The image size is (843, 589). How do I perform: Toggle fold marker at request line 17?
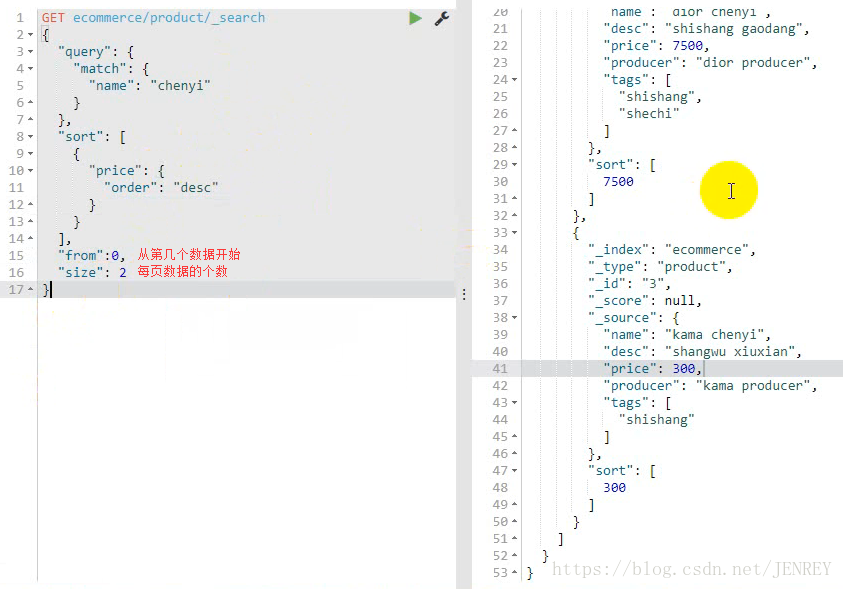(31, 290)
